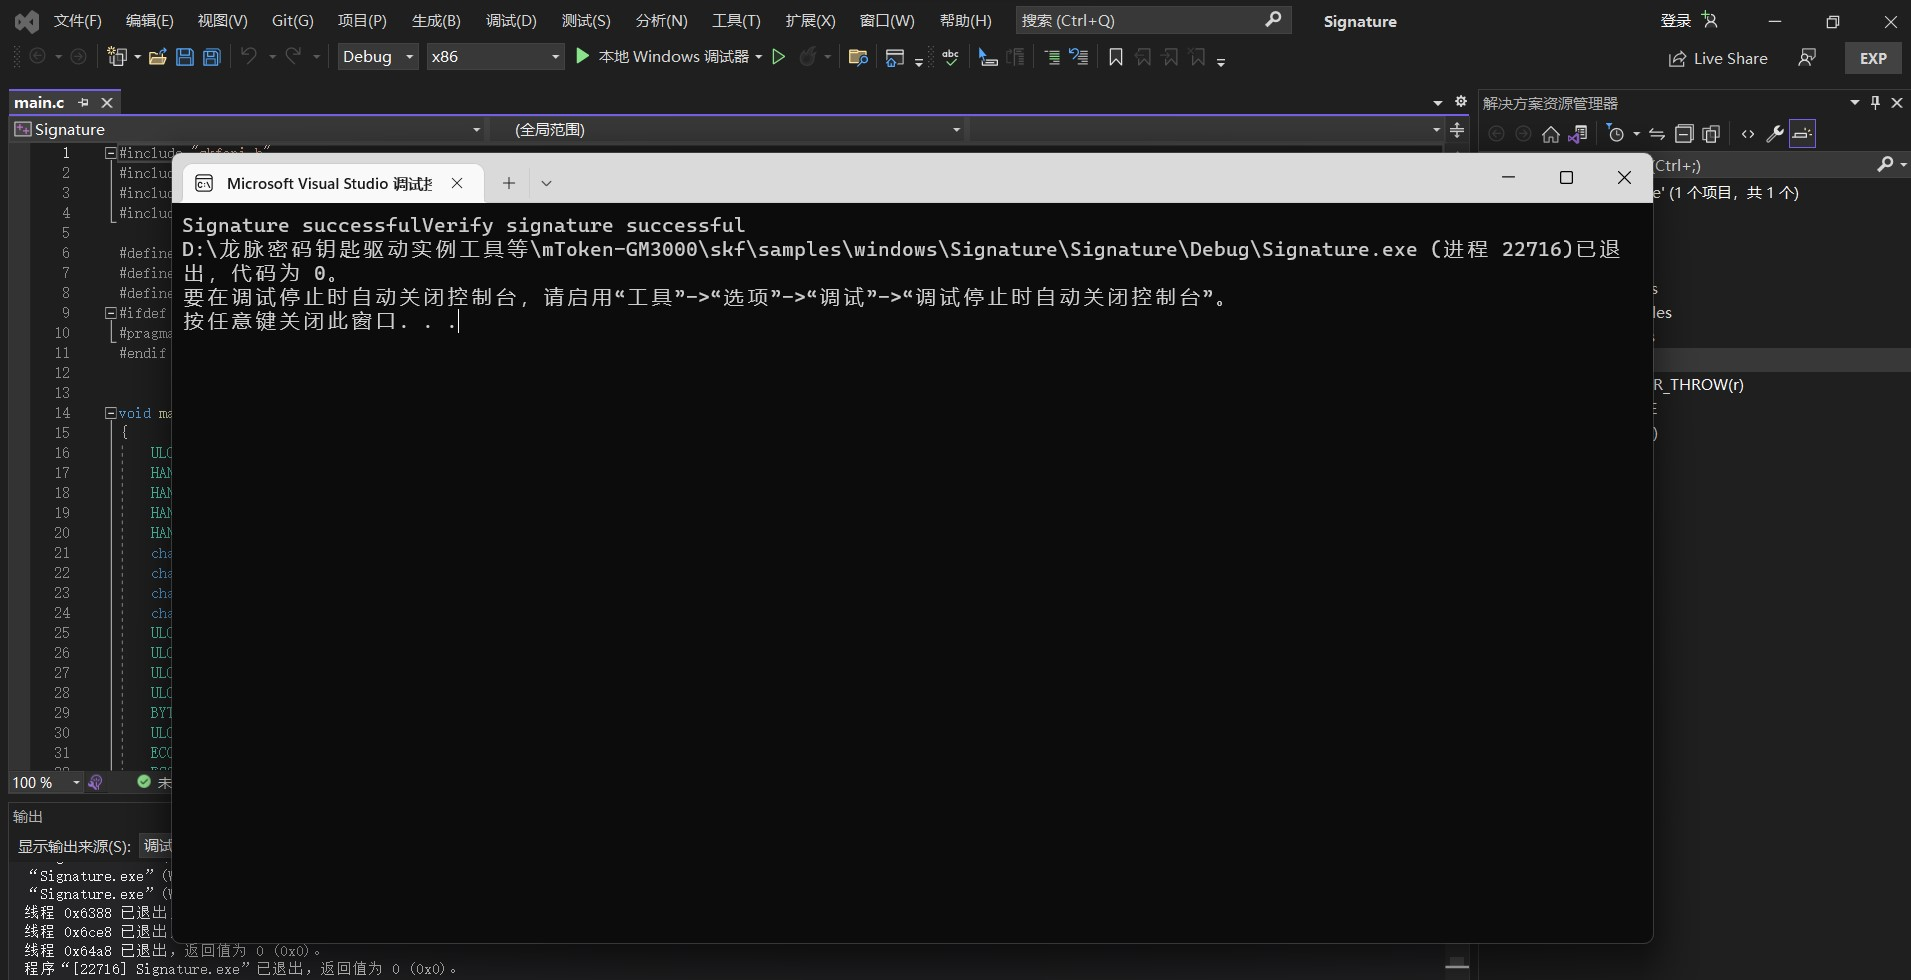
Task: Click the abc spell check icon
Action: pyautogui.click(x=950, y=57)
